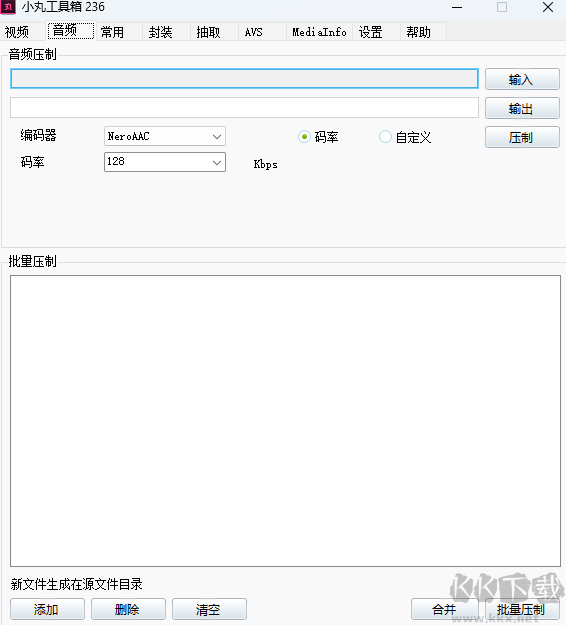Focus the audio output path field
Image resolution: width=566 pixels, height=625 pixels.
pyautogui.click(x=244, y=108)
